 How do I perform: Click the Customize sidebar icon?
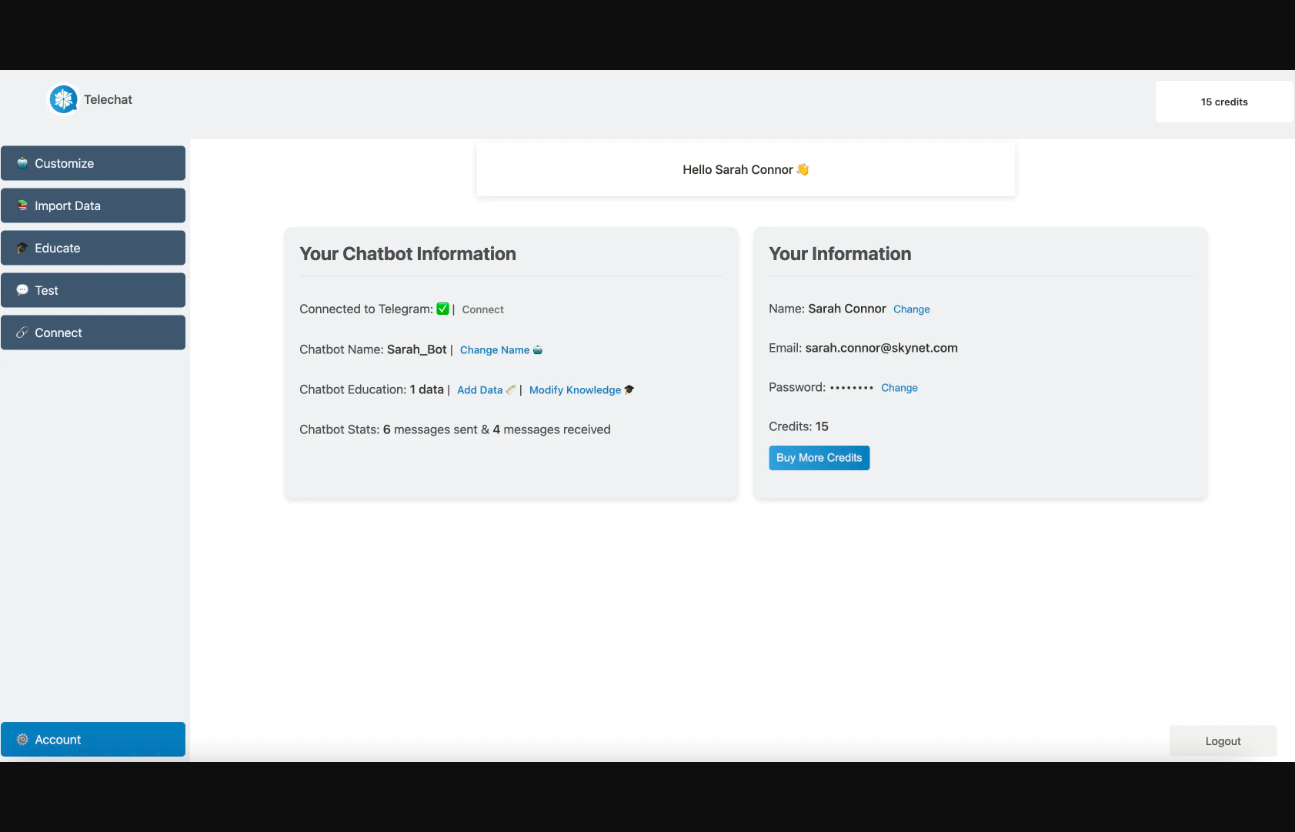click(22, 163)
